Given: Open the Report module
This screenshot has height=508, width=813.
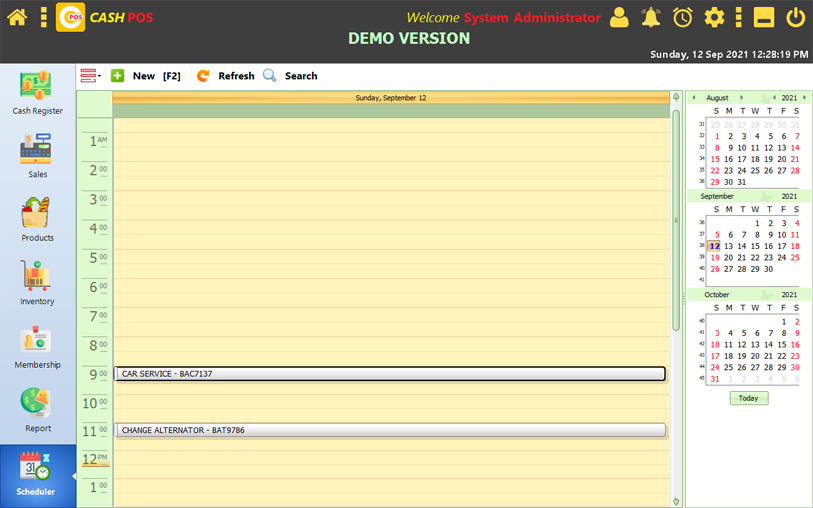Looking at the screenshot, I should pyautogui.click(x=37, y=410).
